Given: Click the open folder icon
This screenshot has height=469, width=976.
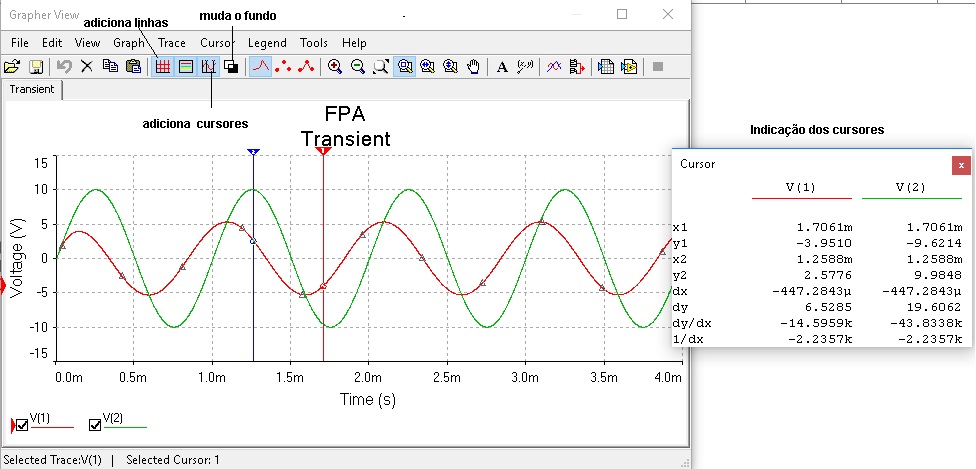Looking at the screenshot, I should pyautogui.click(x=12, y=67).
